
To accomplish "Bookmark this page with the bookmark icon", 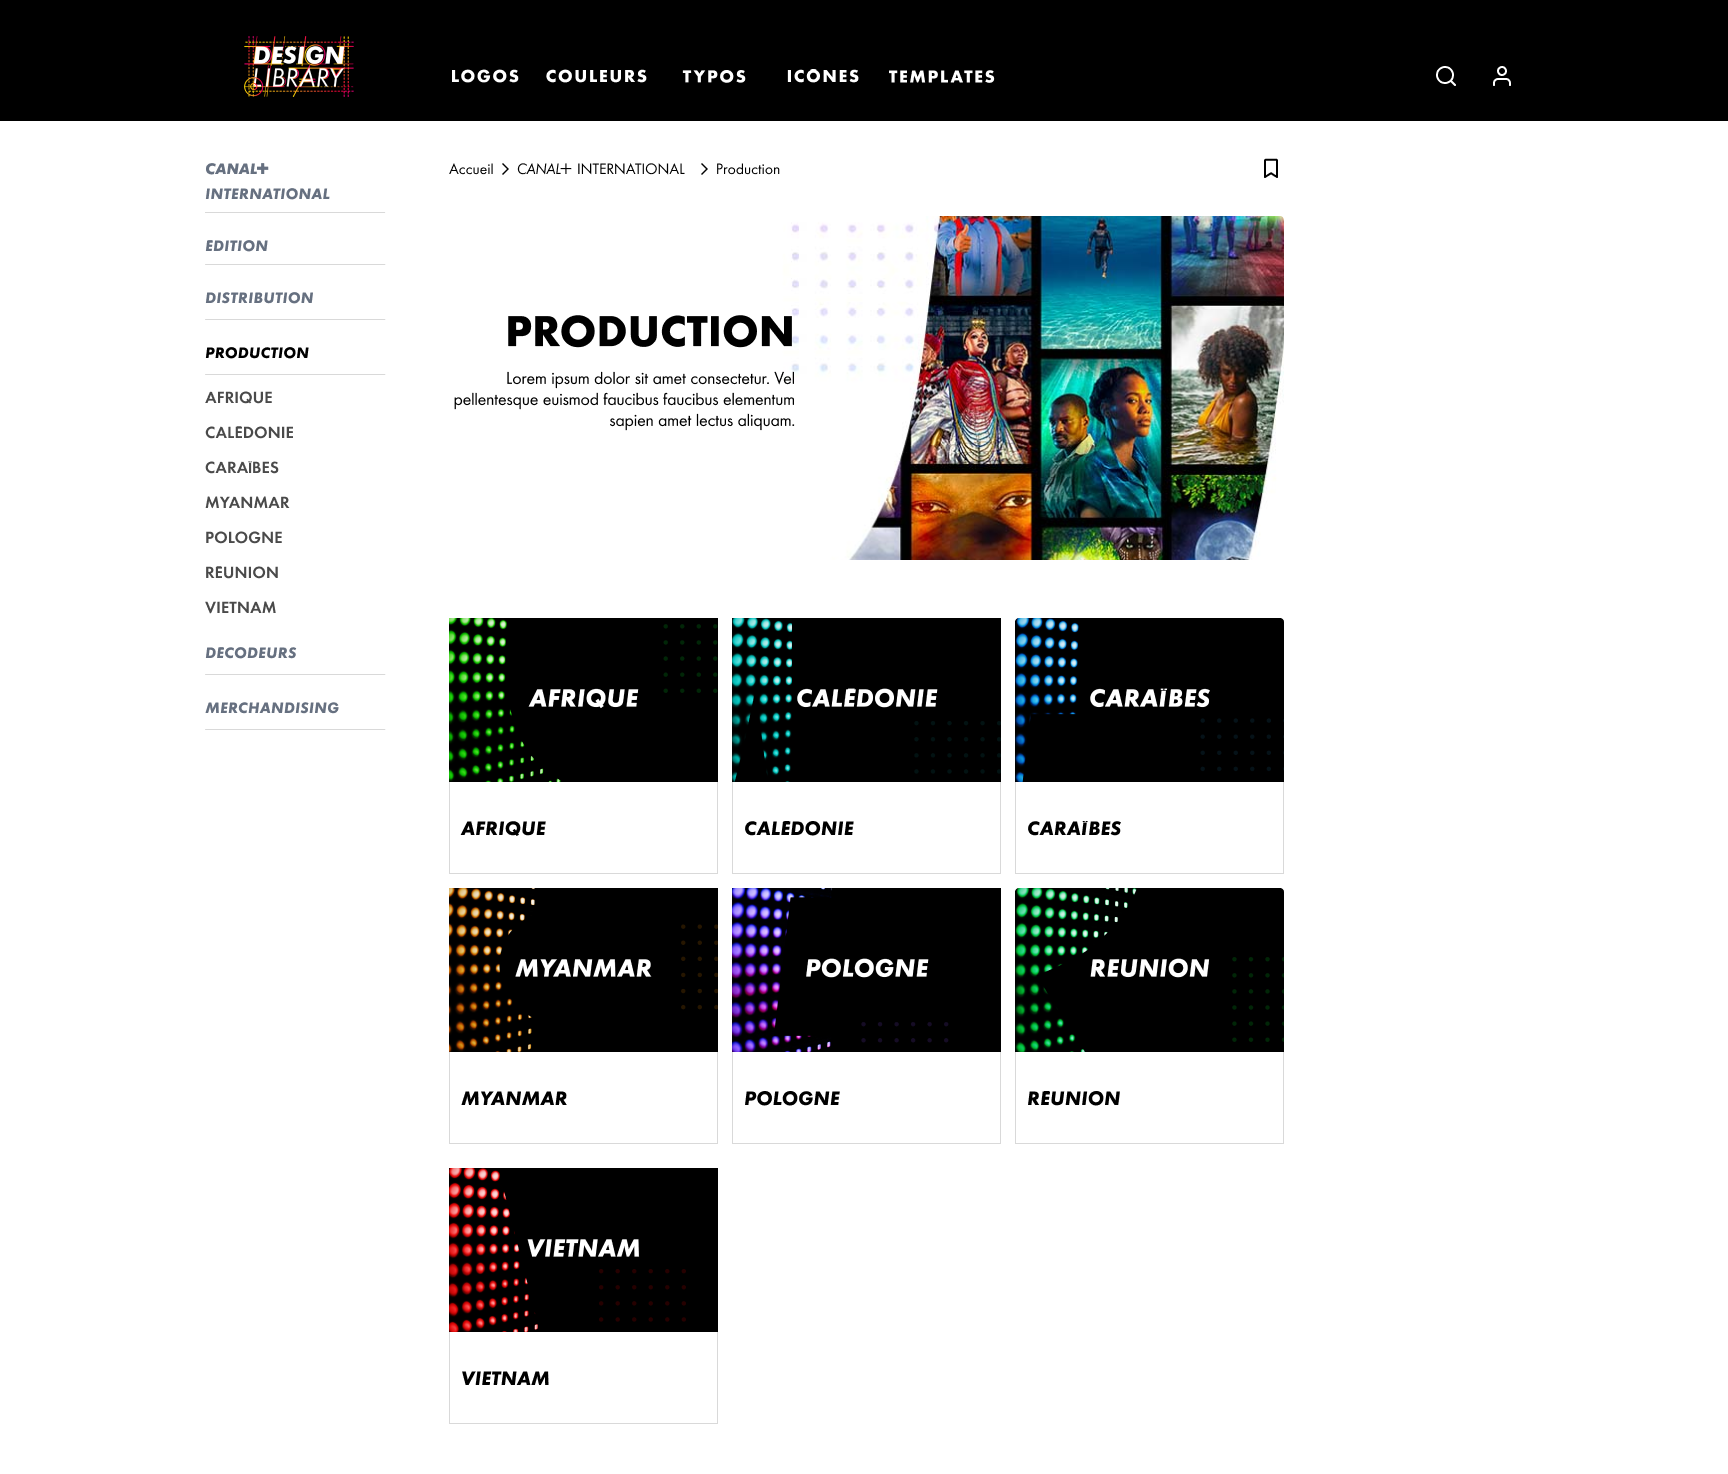I will tap(1271, 168).
